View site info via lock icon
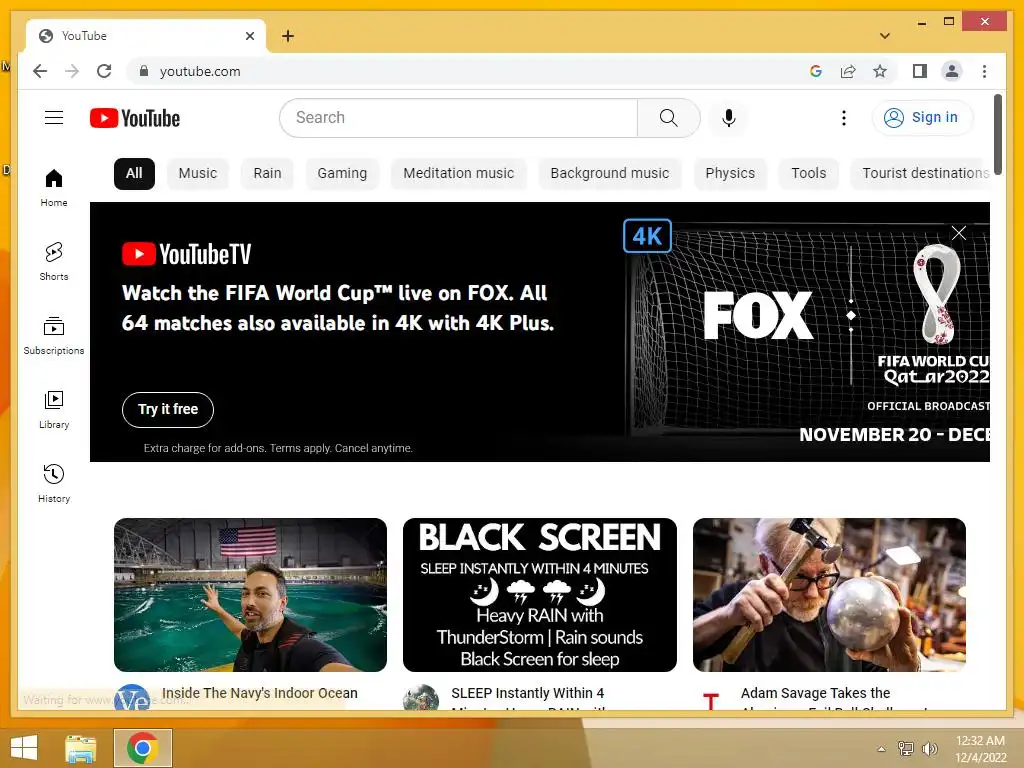This screenshot has width=1024, height=768. 144,71
